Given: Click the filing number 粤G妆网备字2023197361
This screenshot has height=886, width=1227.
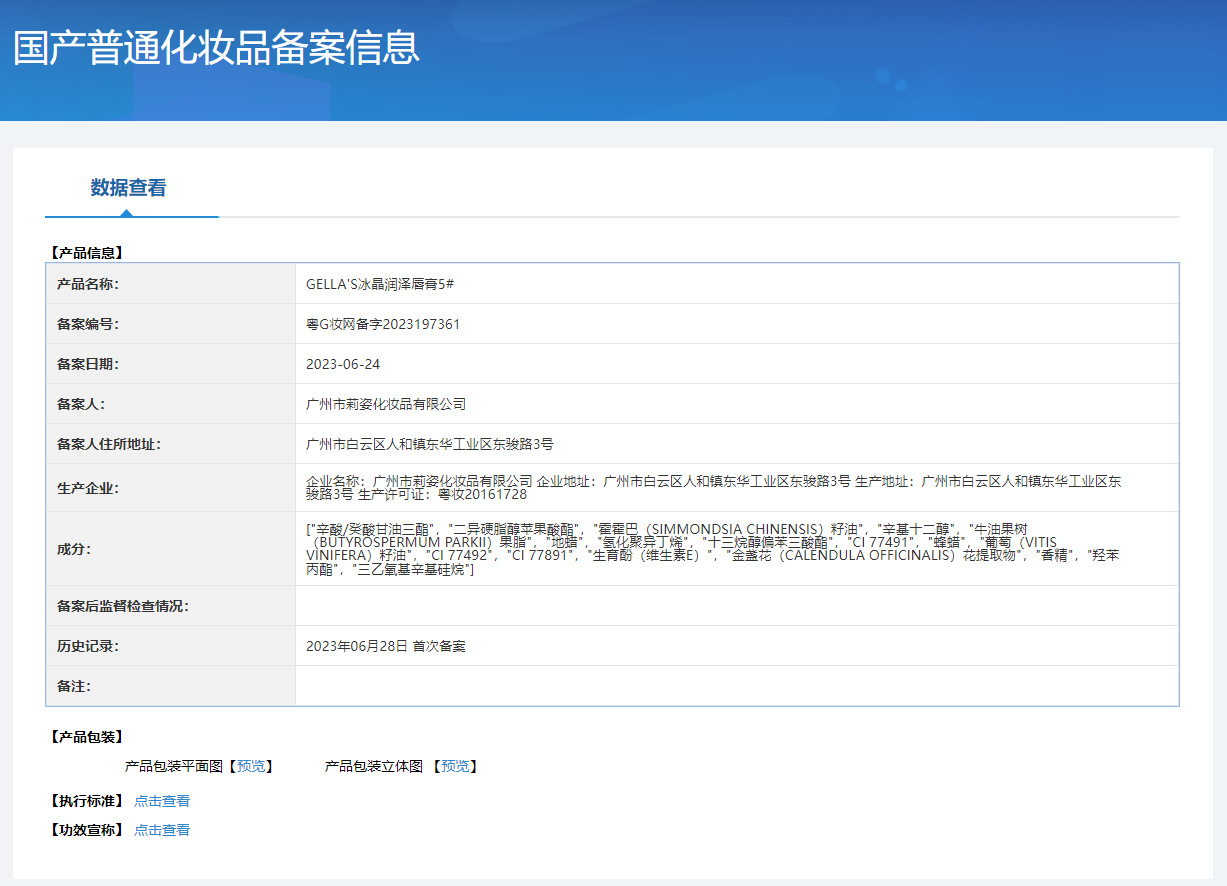Looking at the screenshot, I should pyautogui.click(x=383, y=324).
